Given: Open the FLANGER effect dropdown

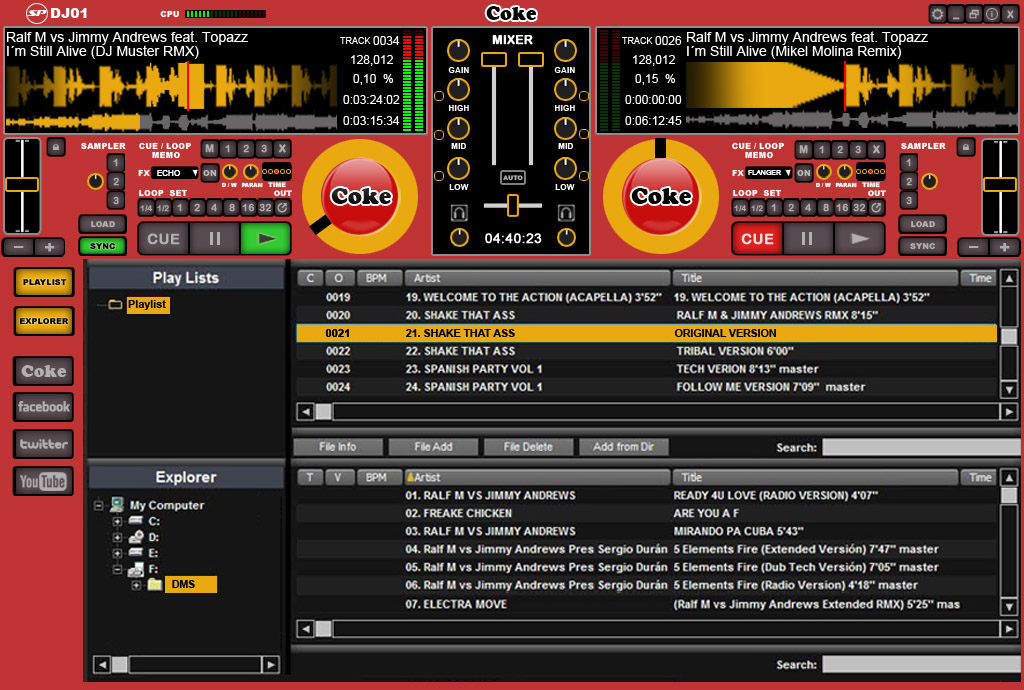Looking at the screenshot, I should [769, 173].
